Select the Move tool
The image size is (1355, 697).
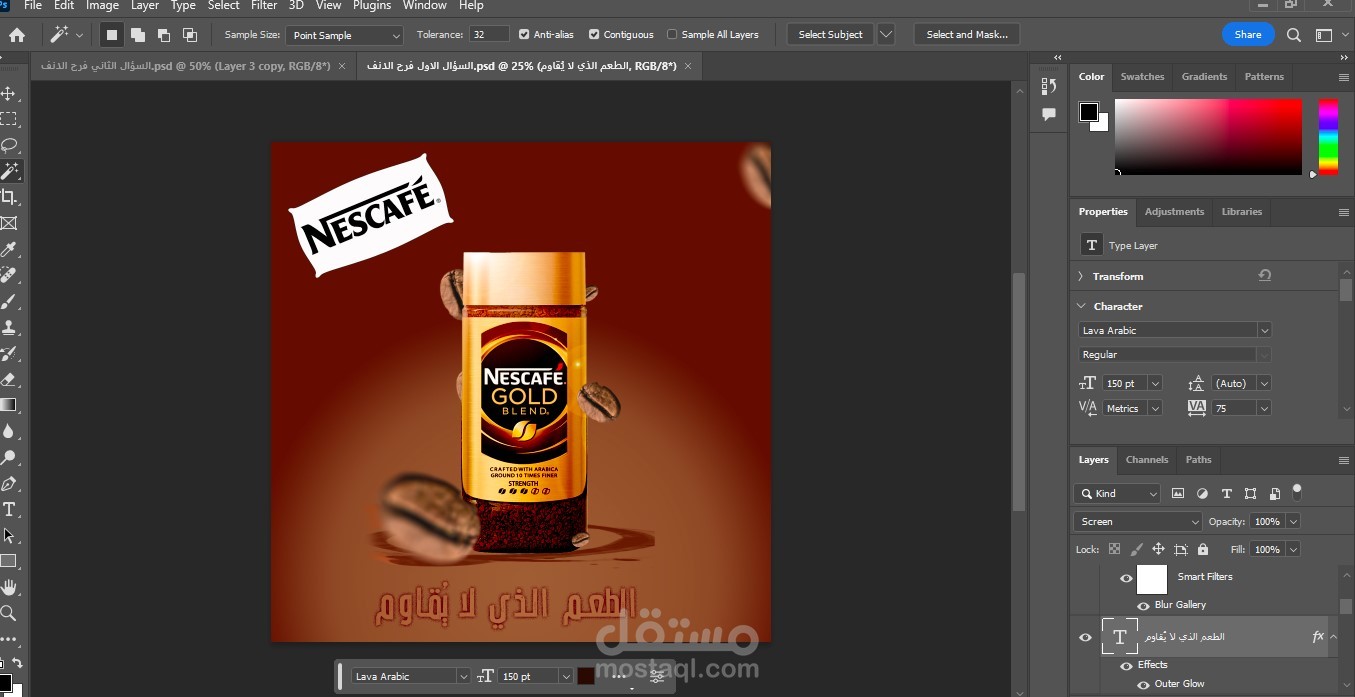click(x=9, y=93)
